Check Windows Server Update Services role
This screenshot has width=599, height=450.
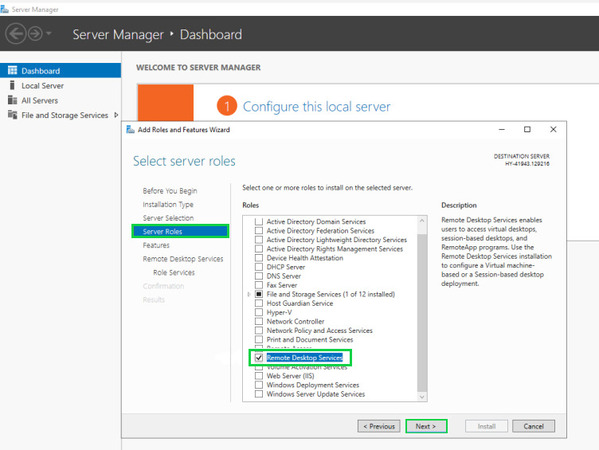pos(259,394)
